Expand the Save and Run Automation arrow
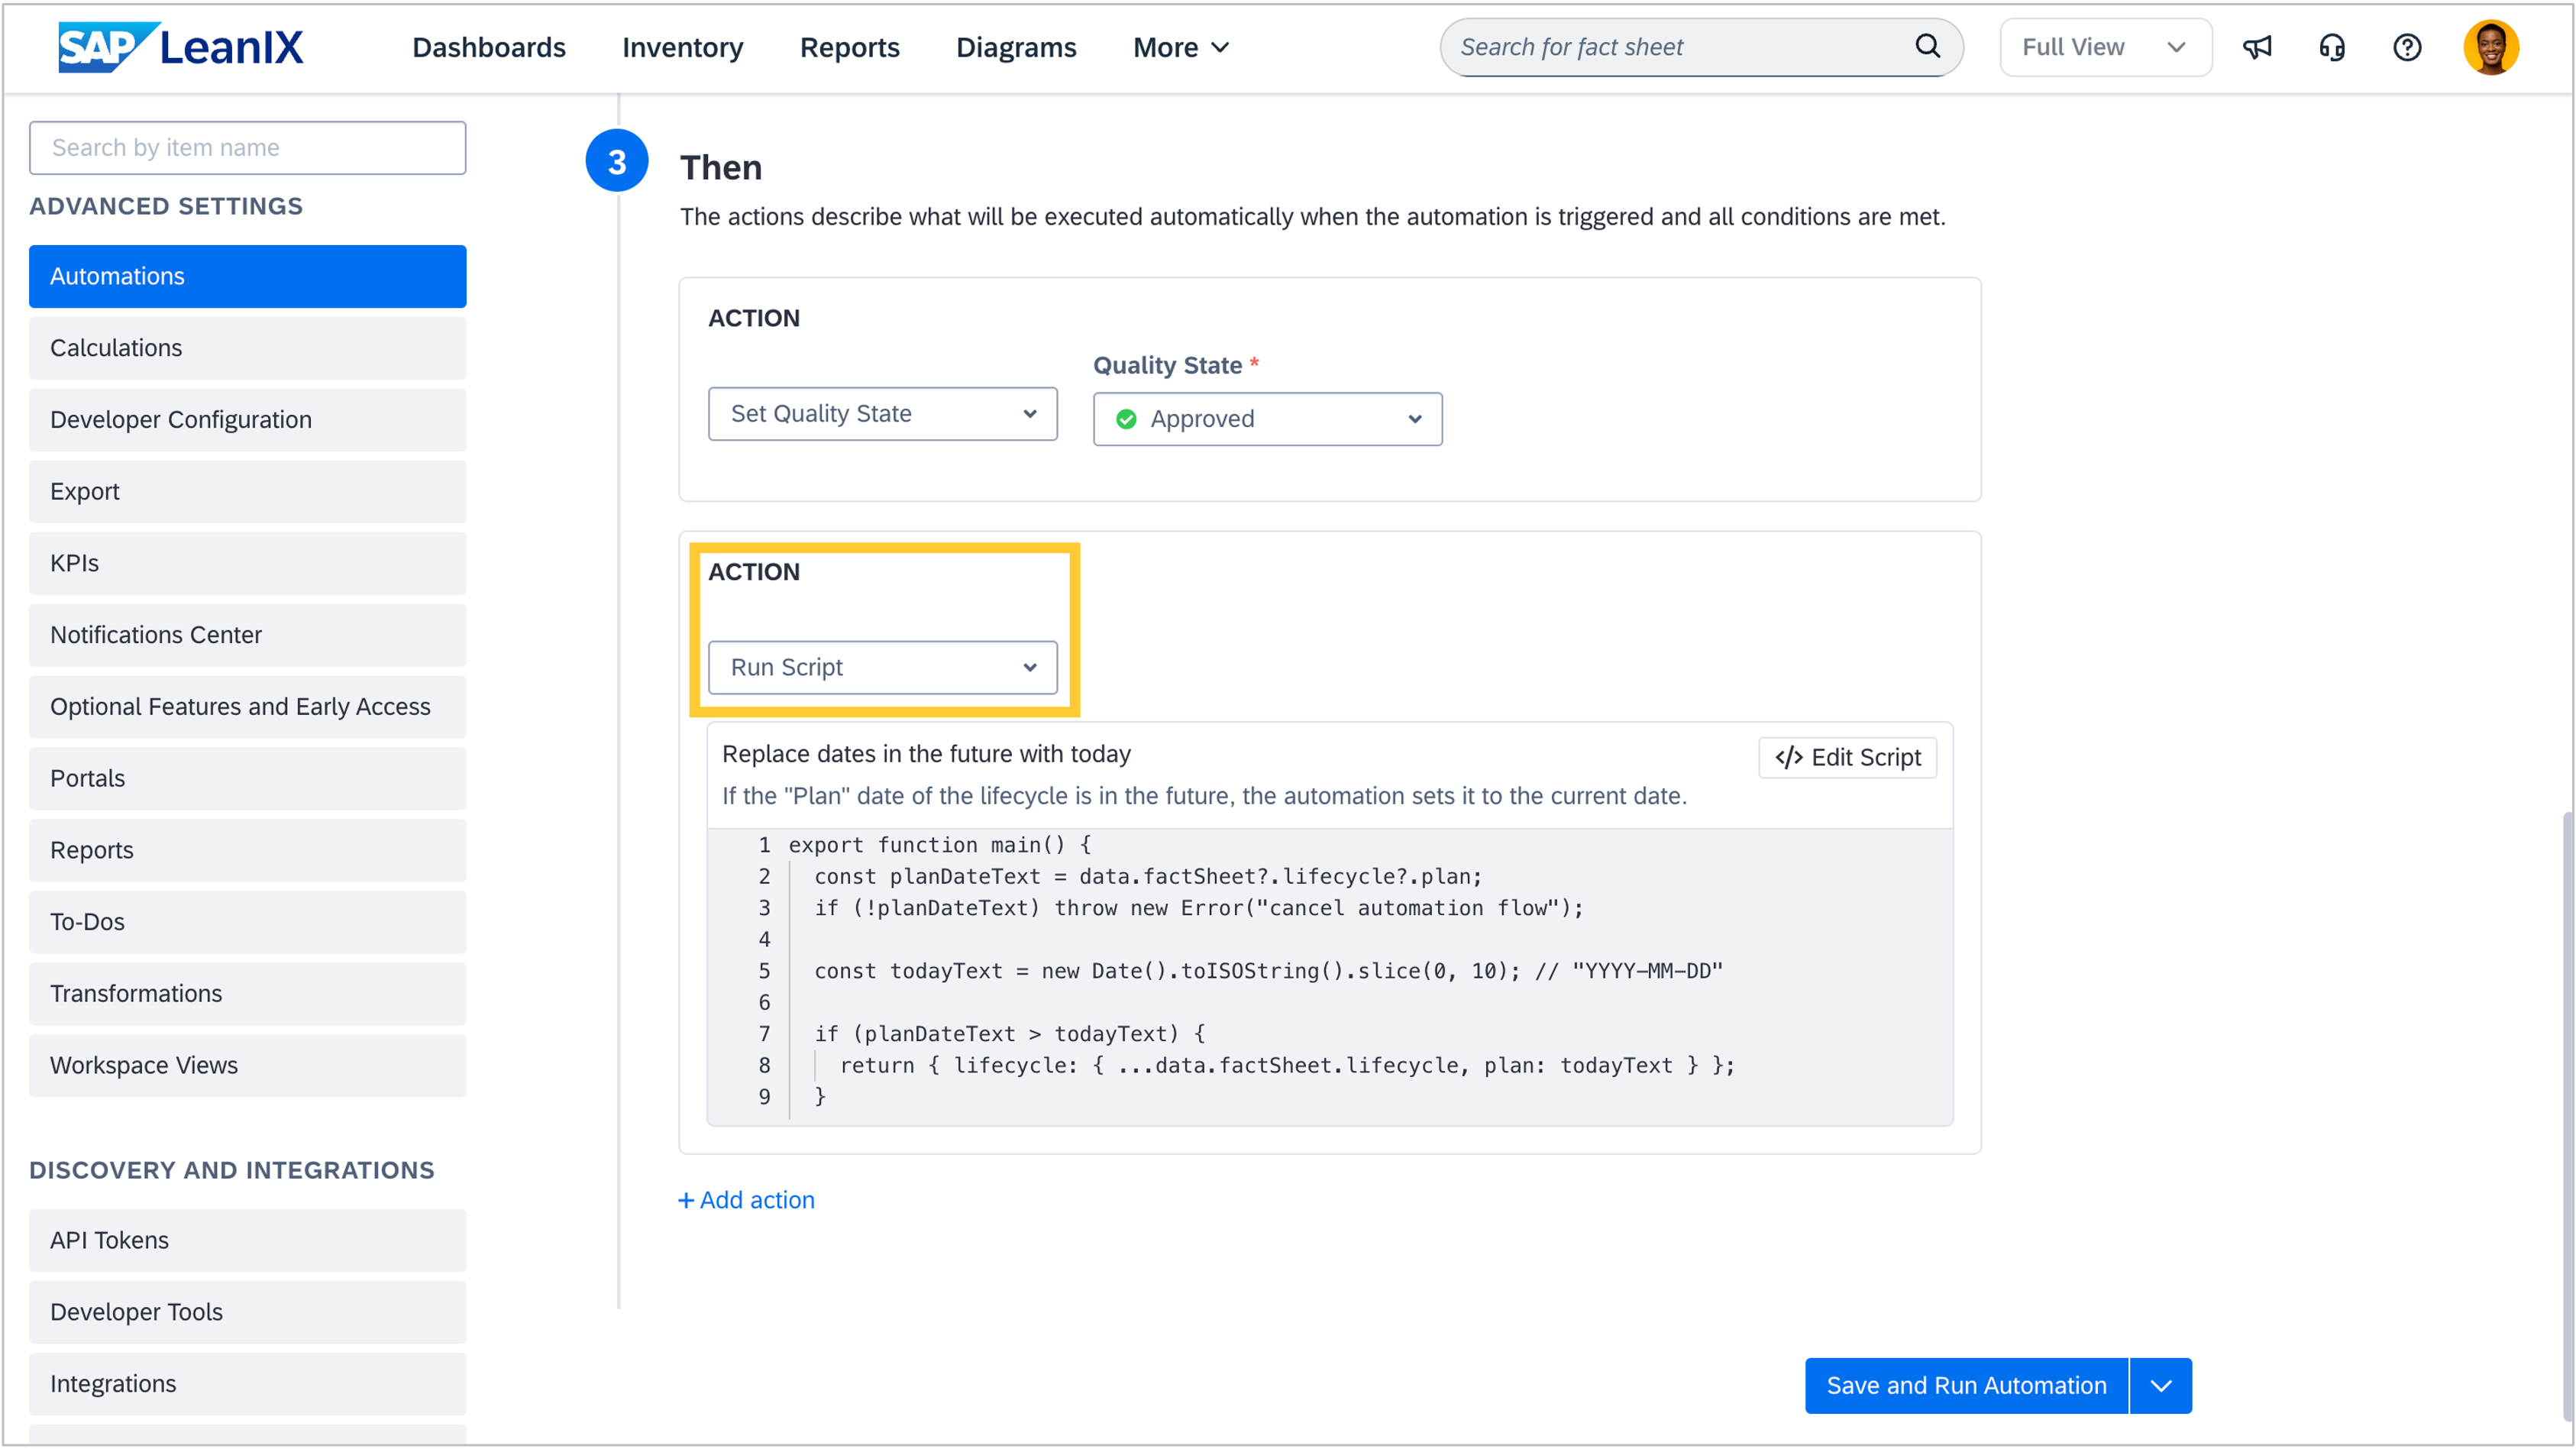The height and width of the screenshot is (1449, 2576). tap(2161, 1385)
